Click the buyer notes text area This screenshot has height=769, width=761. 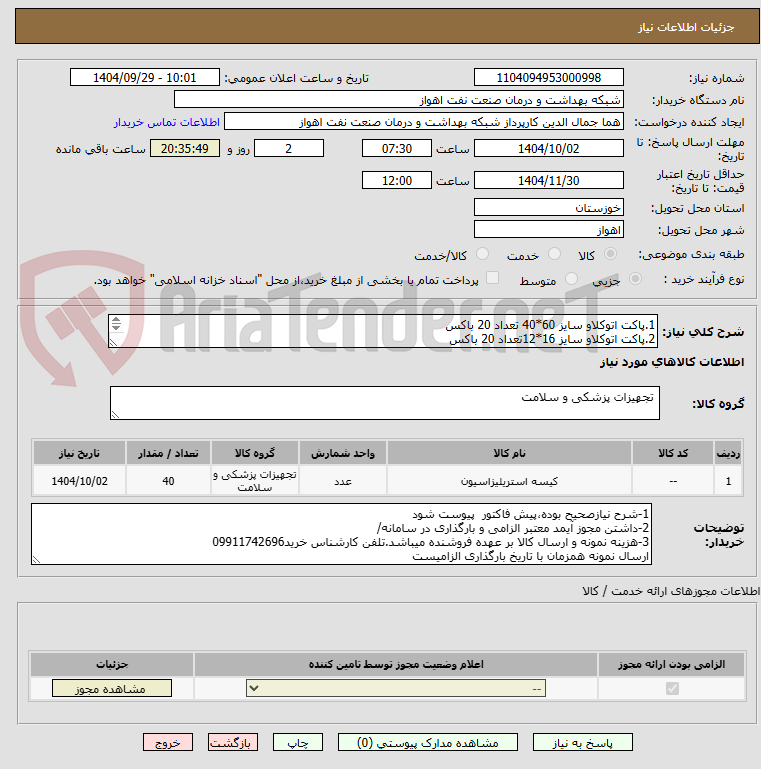coord(341,534)
